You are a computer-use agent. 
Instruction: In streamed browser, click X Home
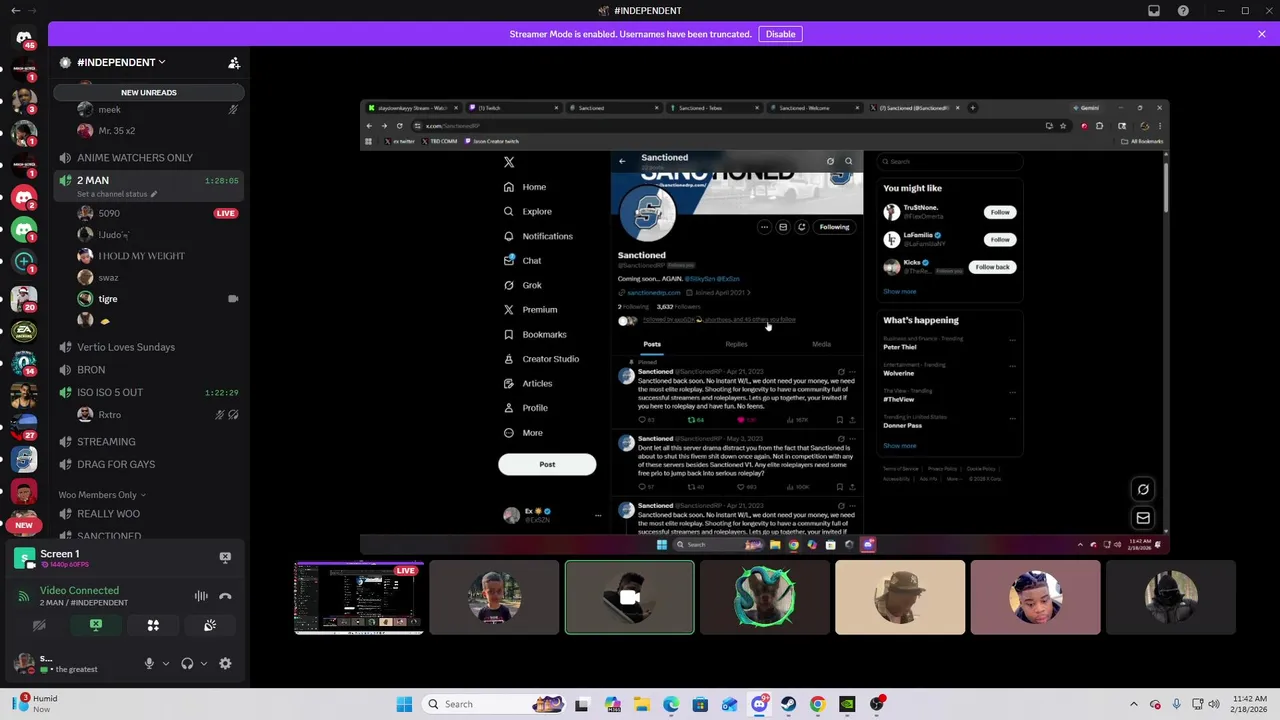point(526,187)
